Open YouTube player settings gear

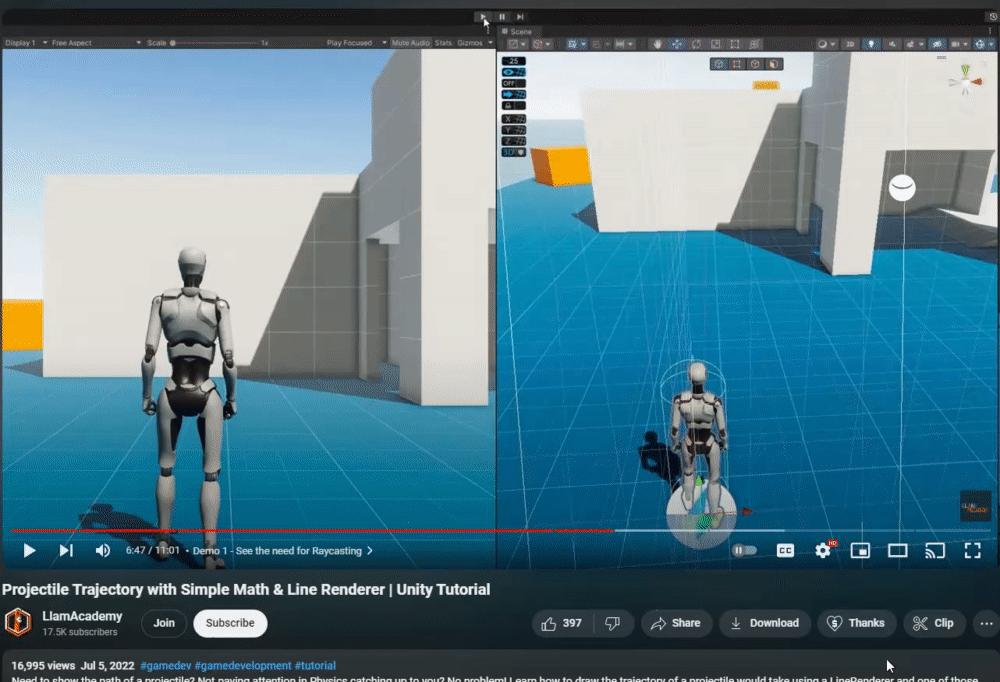pyautogui.click(x=823, y=550)
